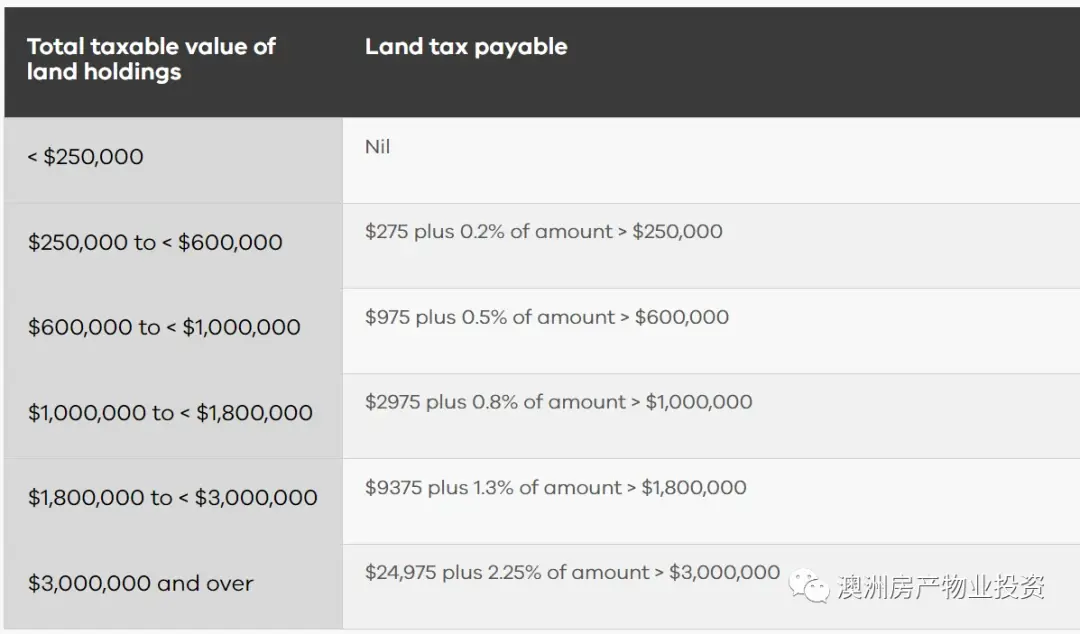Screen dimensions: 1080x634
Task: Click the 澳洲房产物业投资 watermark text
Action: tap(941, 587)
